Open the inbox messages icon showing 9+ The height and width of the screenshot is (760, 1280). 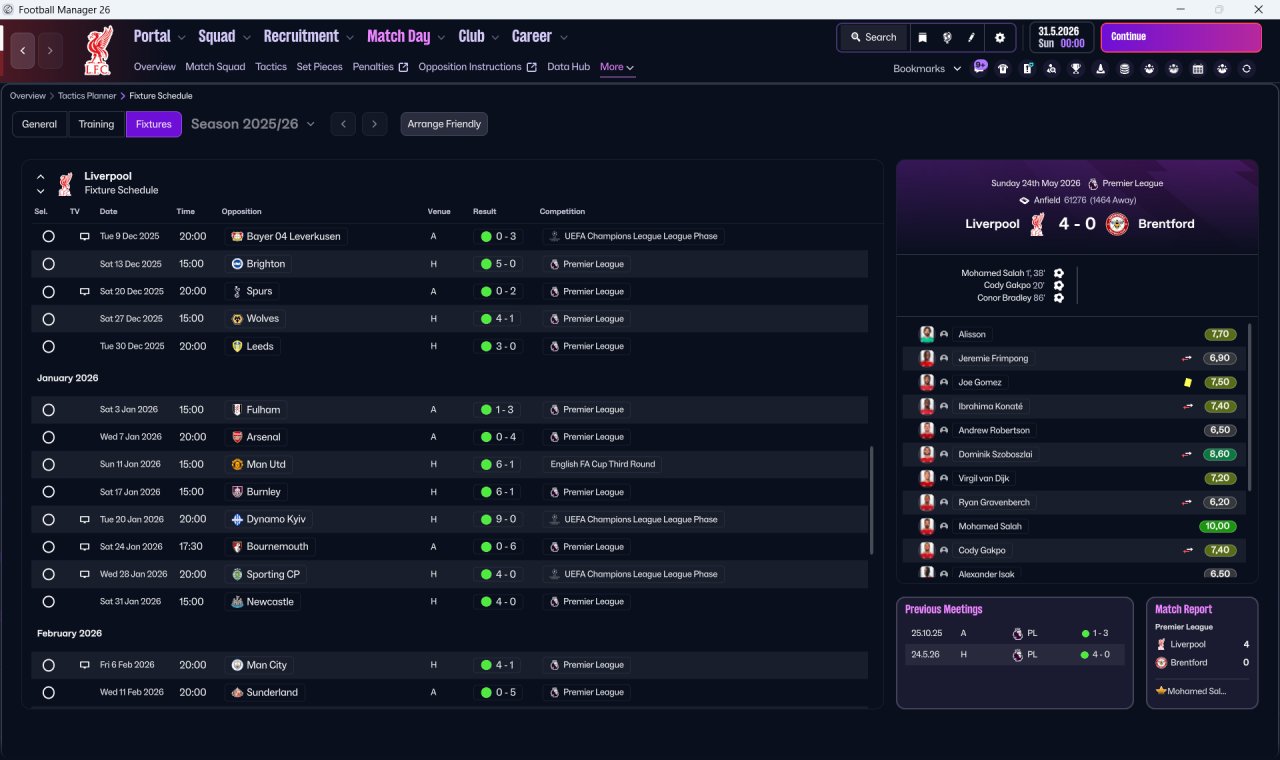(981, 67)
